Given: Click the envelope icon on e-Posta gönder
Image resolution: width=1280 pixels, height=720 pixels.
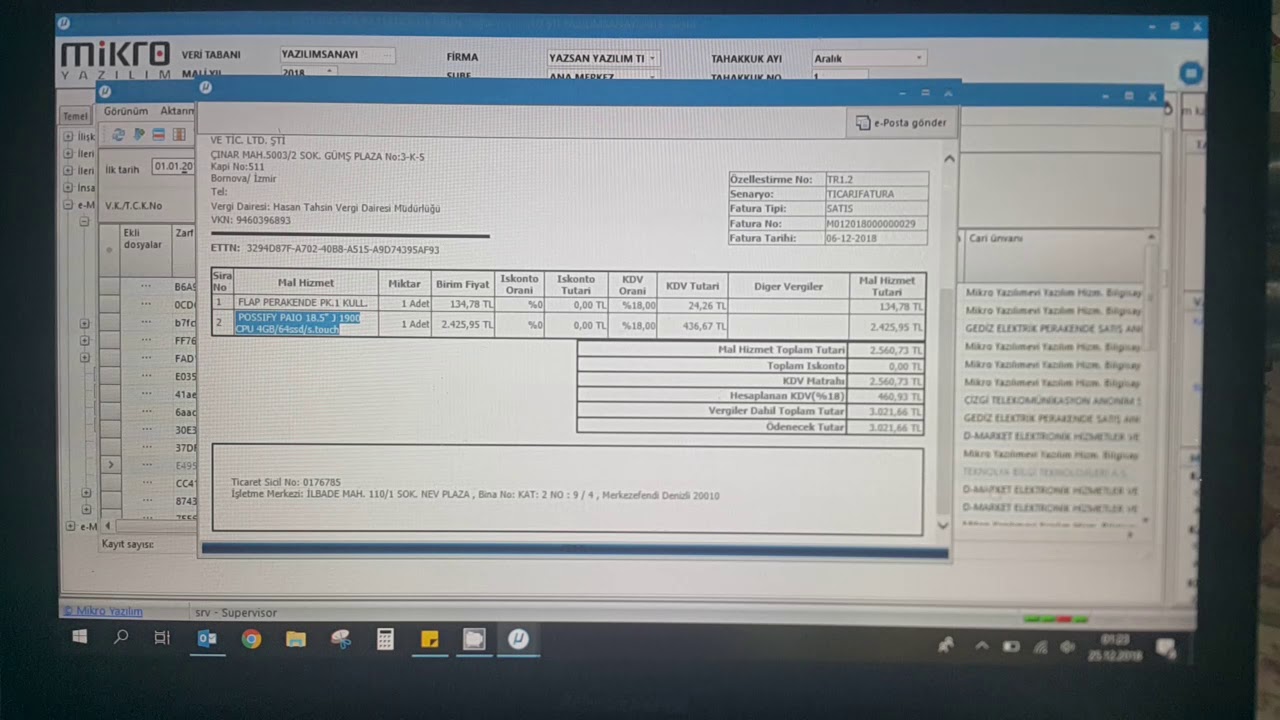Looking at the screenshot, I should coord(863,122).
